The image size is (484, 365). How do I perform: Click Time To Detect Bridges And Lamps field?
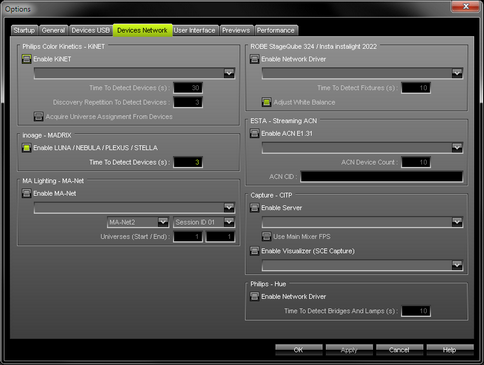click(416, 311)
